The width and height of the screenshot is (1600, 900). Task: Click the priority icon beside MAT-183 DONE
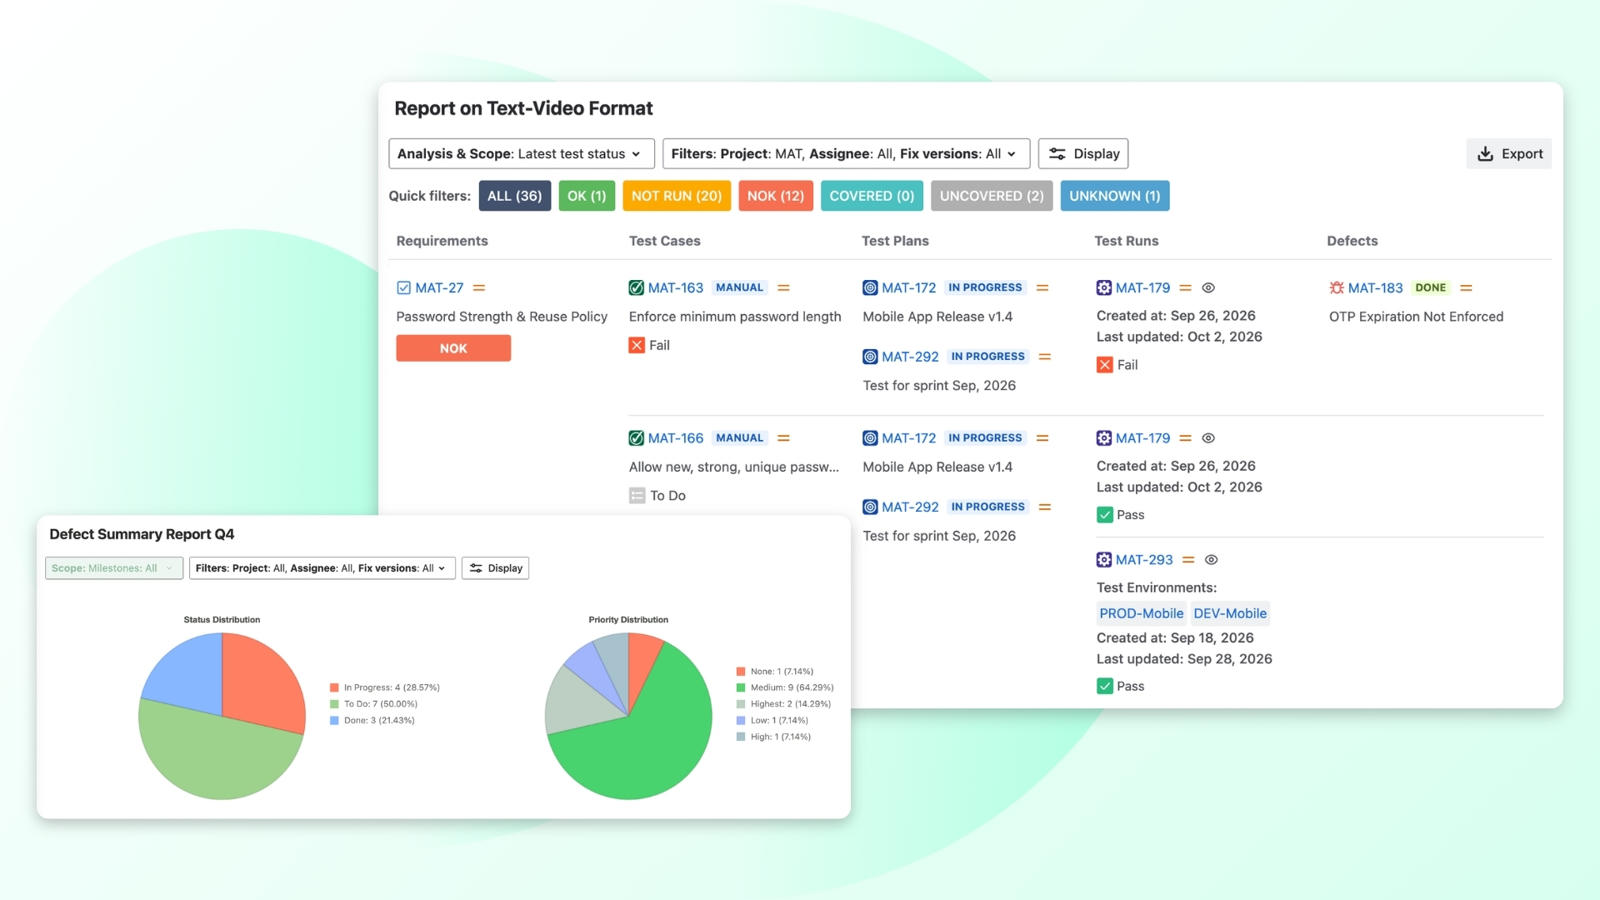pos(1466,288)
